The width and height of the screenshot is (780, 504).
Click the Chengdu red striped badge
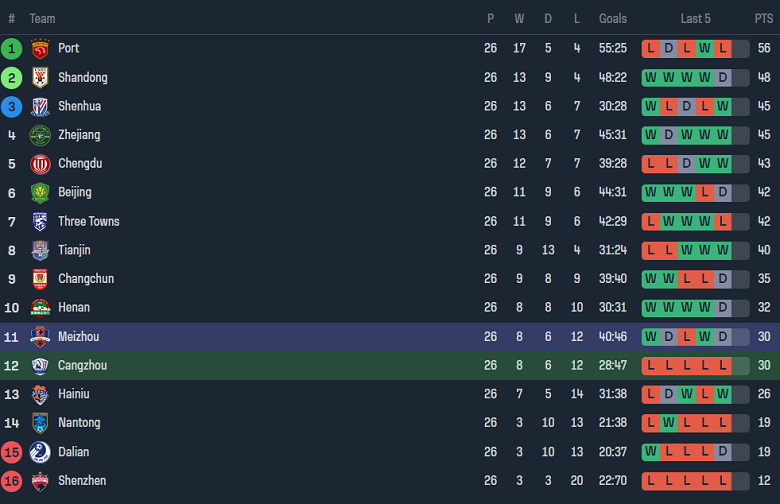pos(40,164)
